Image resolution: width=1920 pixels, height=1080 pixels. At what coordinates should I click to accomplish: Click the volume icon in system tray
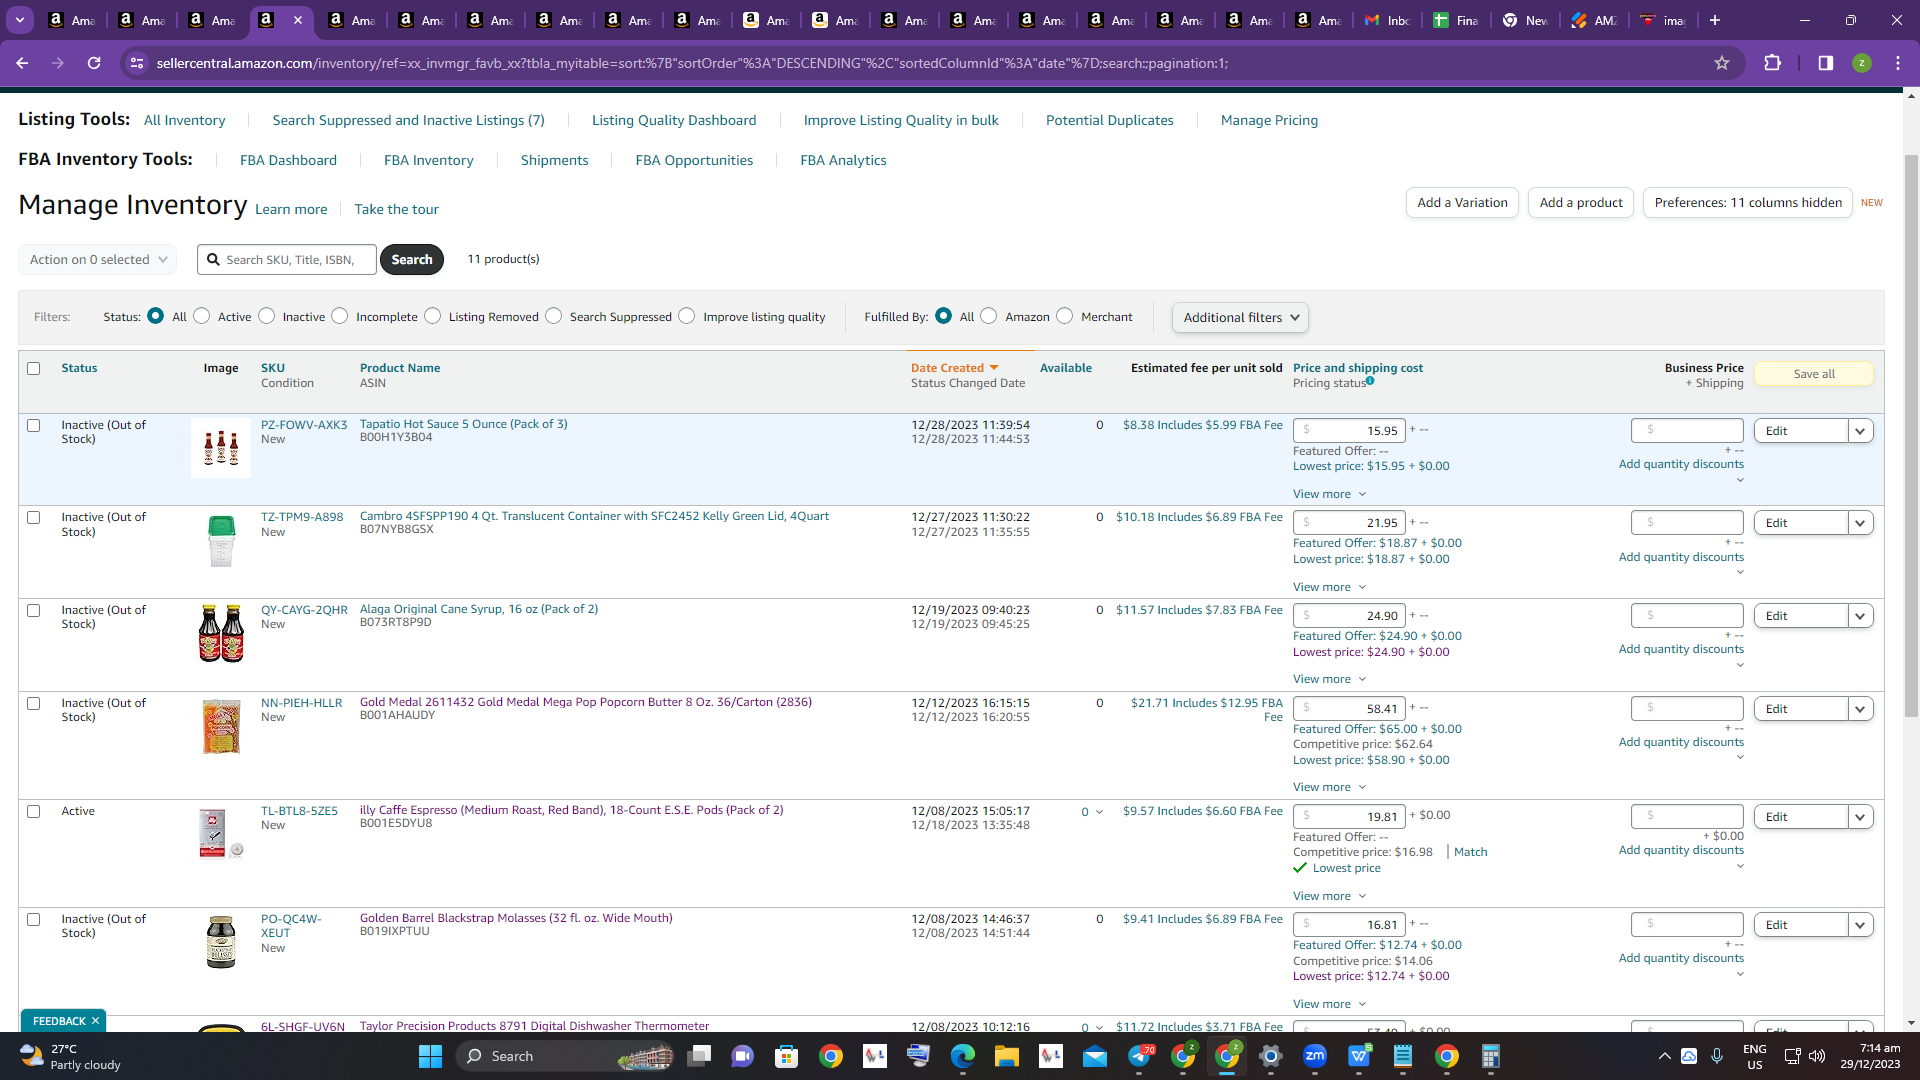click(x=1817, y=1056)
